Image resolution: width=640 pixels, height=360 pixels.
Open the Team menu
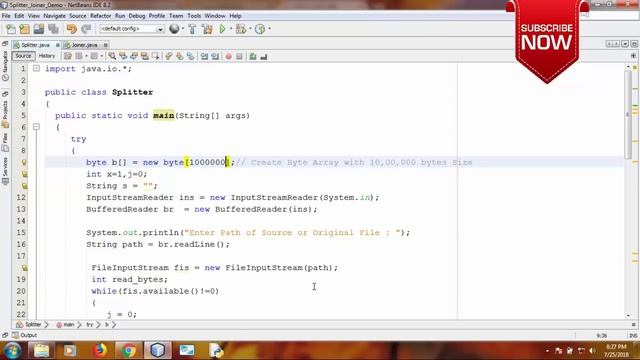pos(176,16)
